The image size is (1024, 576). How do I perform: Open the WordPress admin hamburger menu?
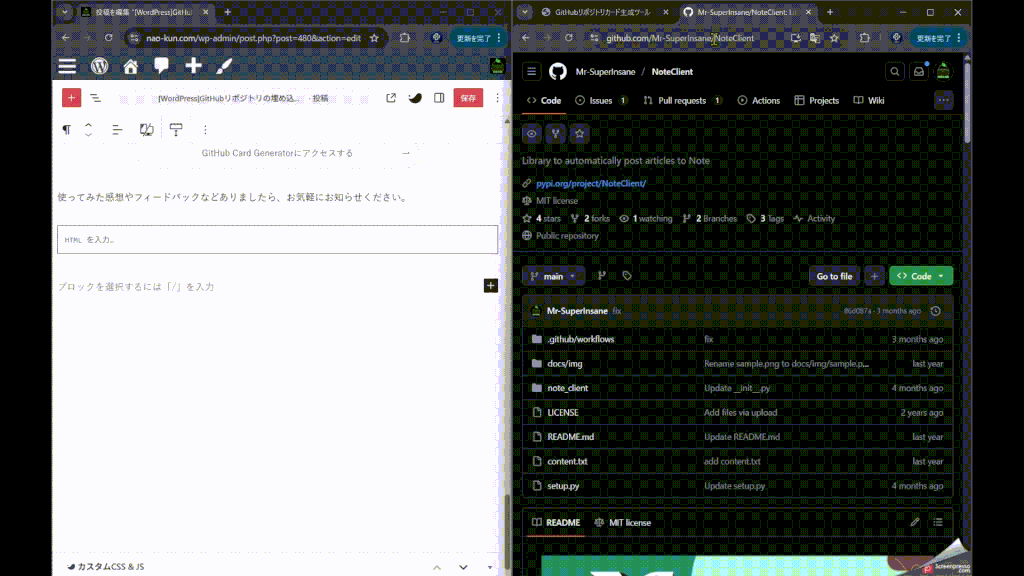pos(67,66)
